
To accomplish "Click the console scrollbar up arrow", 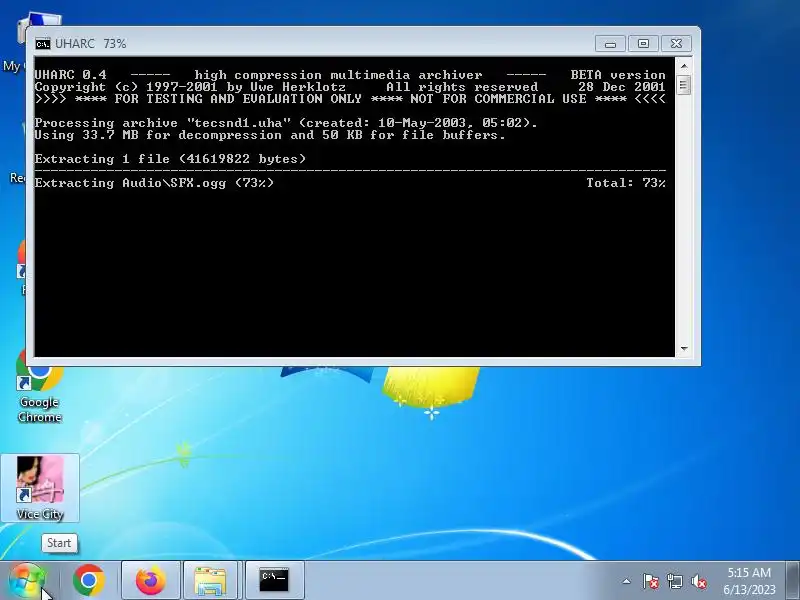I will [x=684, y=66].
